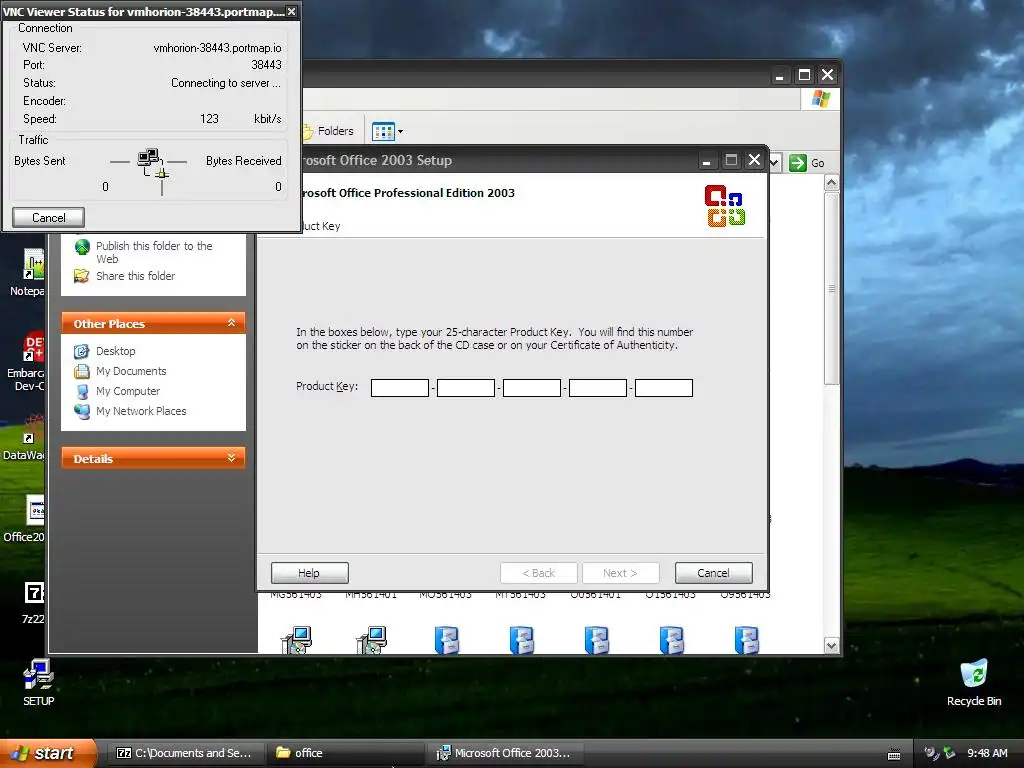Maximize the office Explorer window
This screenshot has width=1024, height=768.
tap(804, 75)
